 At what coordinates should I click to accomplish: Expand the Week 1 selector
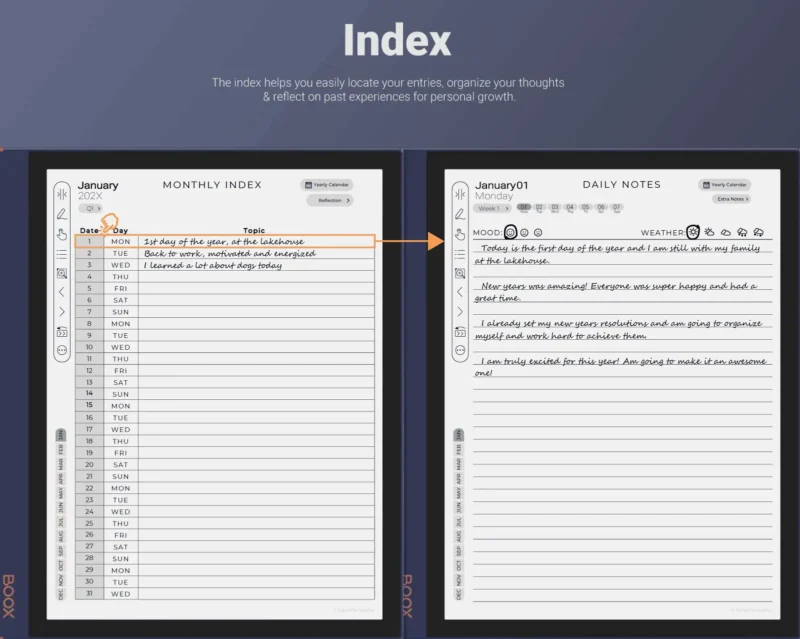493,208
